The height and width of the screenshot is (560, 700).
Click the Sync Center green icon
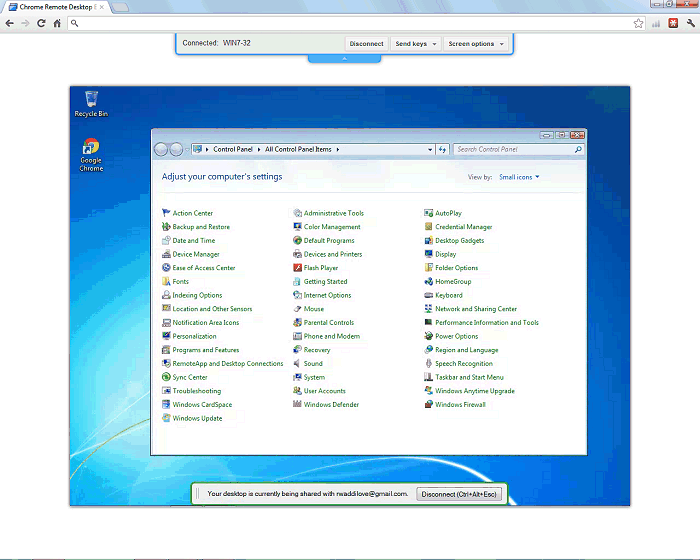click(166, 377)
